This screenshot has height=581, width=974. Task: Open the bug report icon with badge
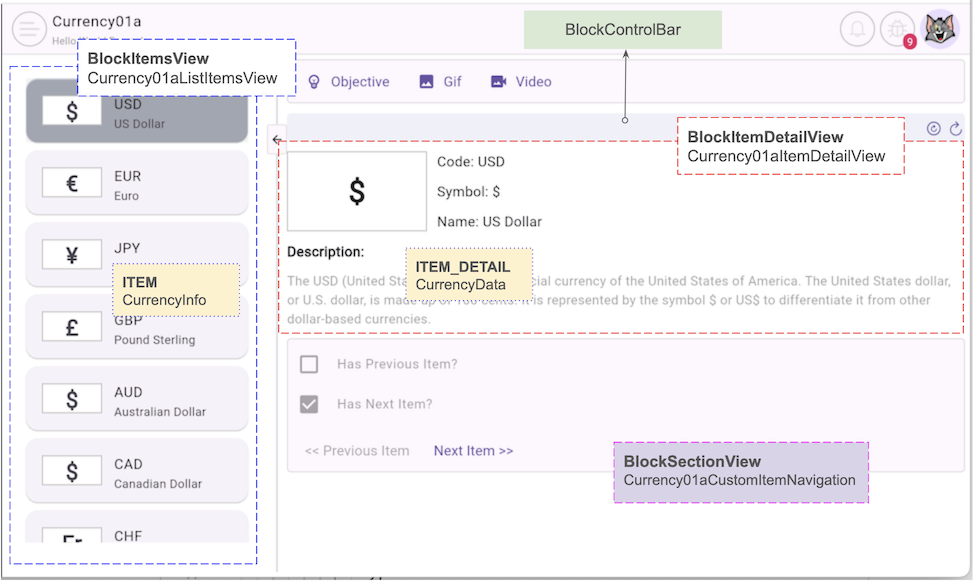[897, 29]
